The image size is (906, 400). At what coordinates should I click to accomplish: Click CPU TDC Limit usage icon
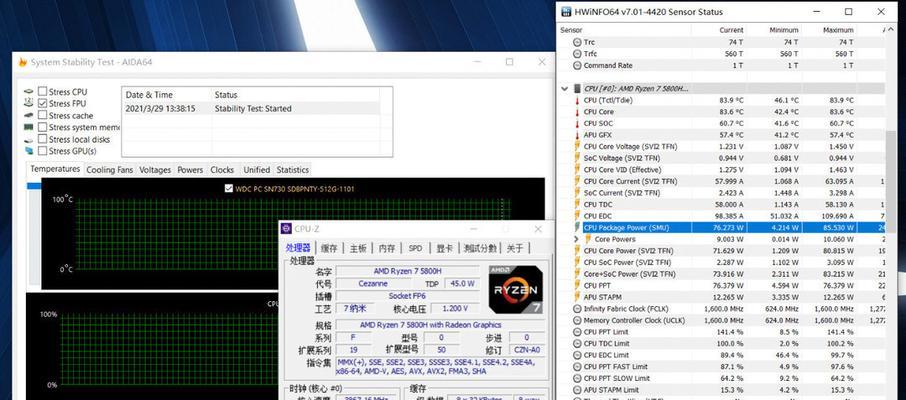click(x=577, y=343)
